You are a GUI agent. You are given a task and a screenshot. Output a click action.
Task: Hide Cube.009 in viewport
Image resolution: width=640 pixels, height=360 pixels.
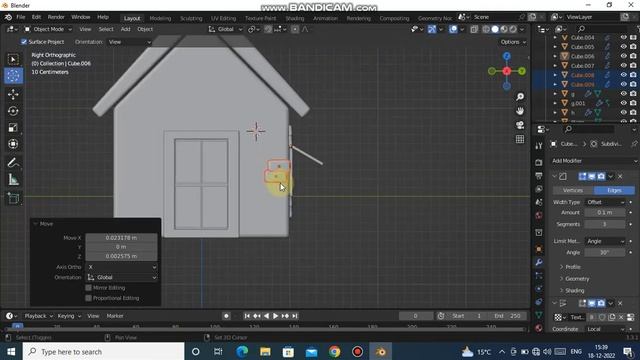(x=623, y=84)
